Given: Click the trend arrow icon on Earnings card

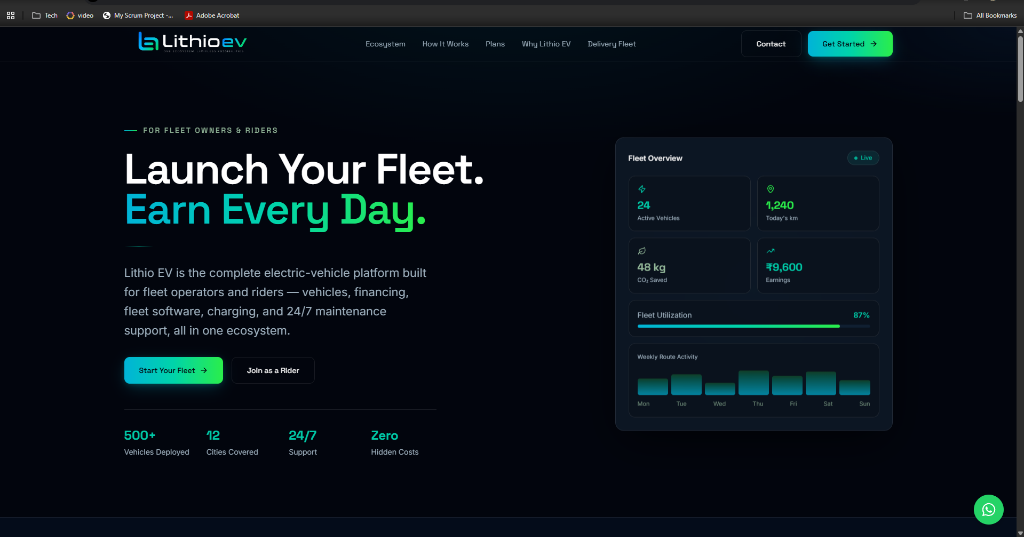Looking at the screenshot, I should pyautogui.click(x=771, y=251).
